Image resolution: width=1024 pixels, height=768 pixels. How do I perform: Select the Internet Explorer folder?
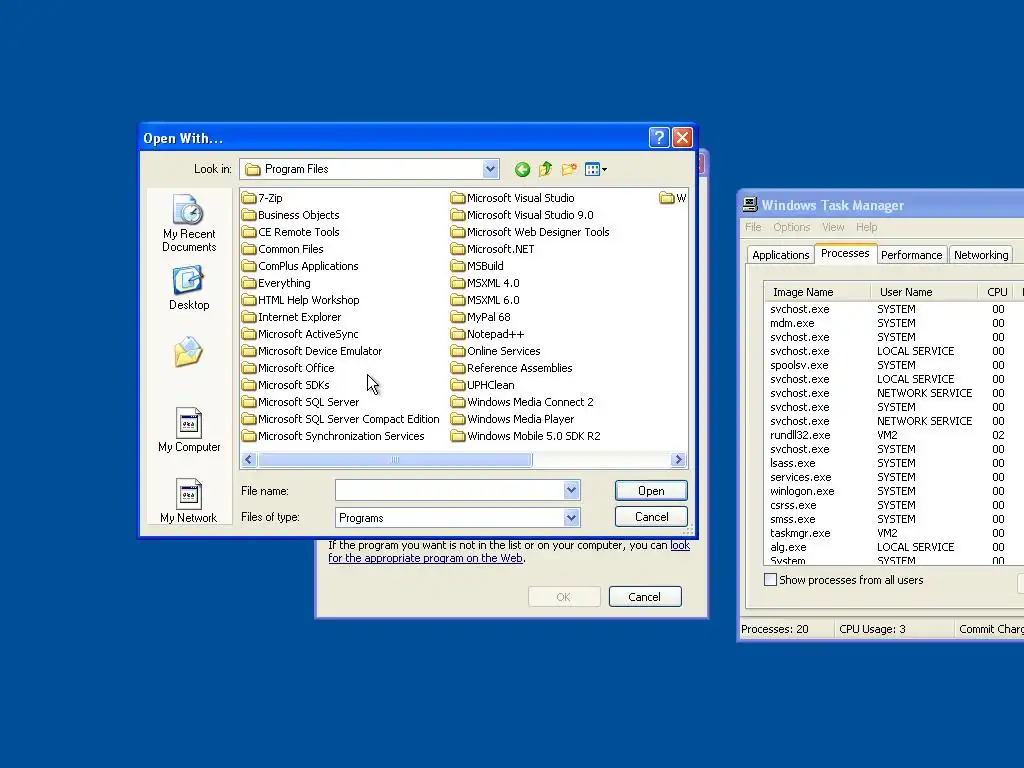pyautogui.click(x=291, y=317)
